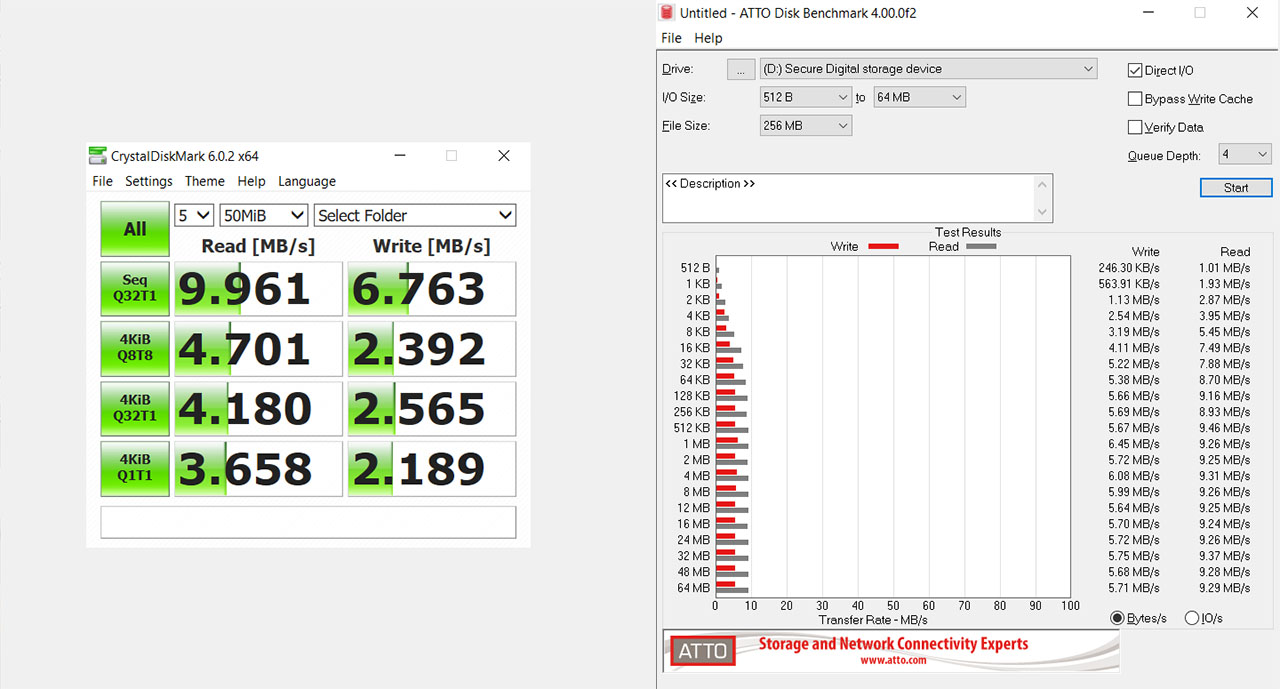Open the I/O Size start dropdown 512 B

(805, 97)
